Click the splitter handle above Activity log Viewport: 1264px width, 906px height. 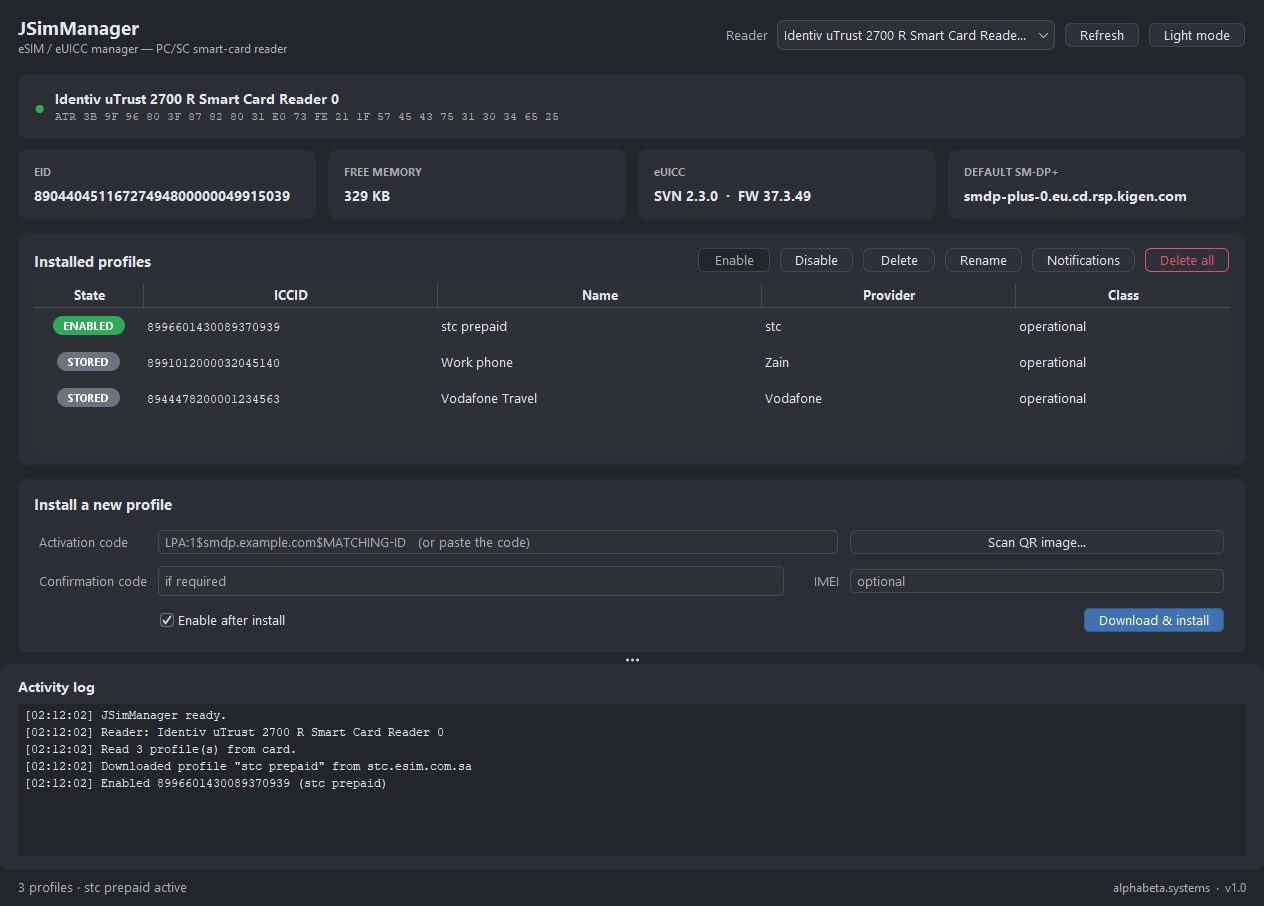pos(632,660)
